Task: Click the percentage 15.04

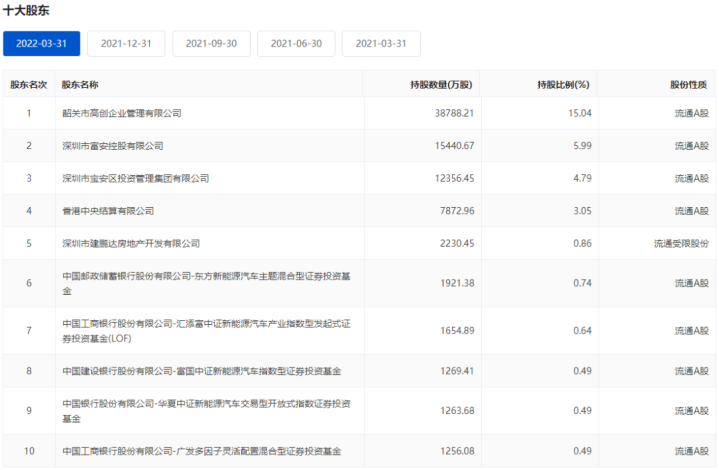Action: tap(580, 113)
